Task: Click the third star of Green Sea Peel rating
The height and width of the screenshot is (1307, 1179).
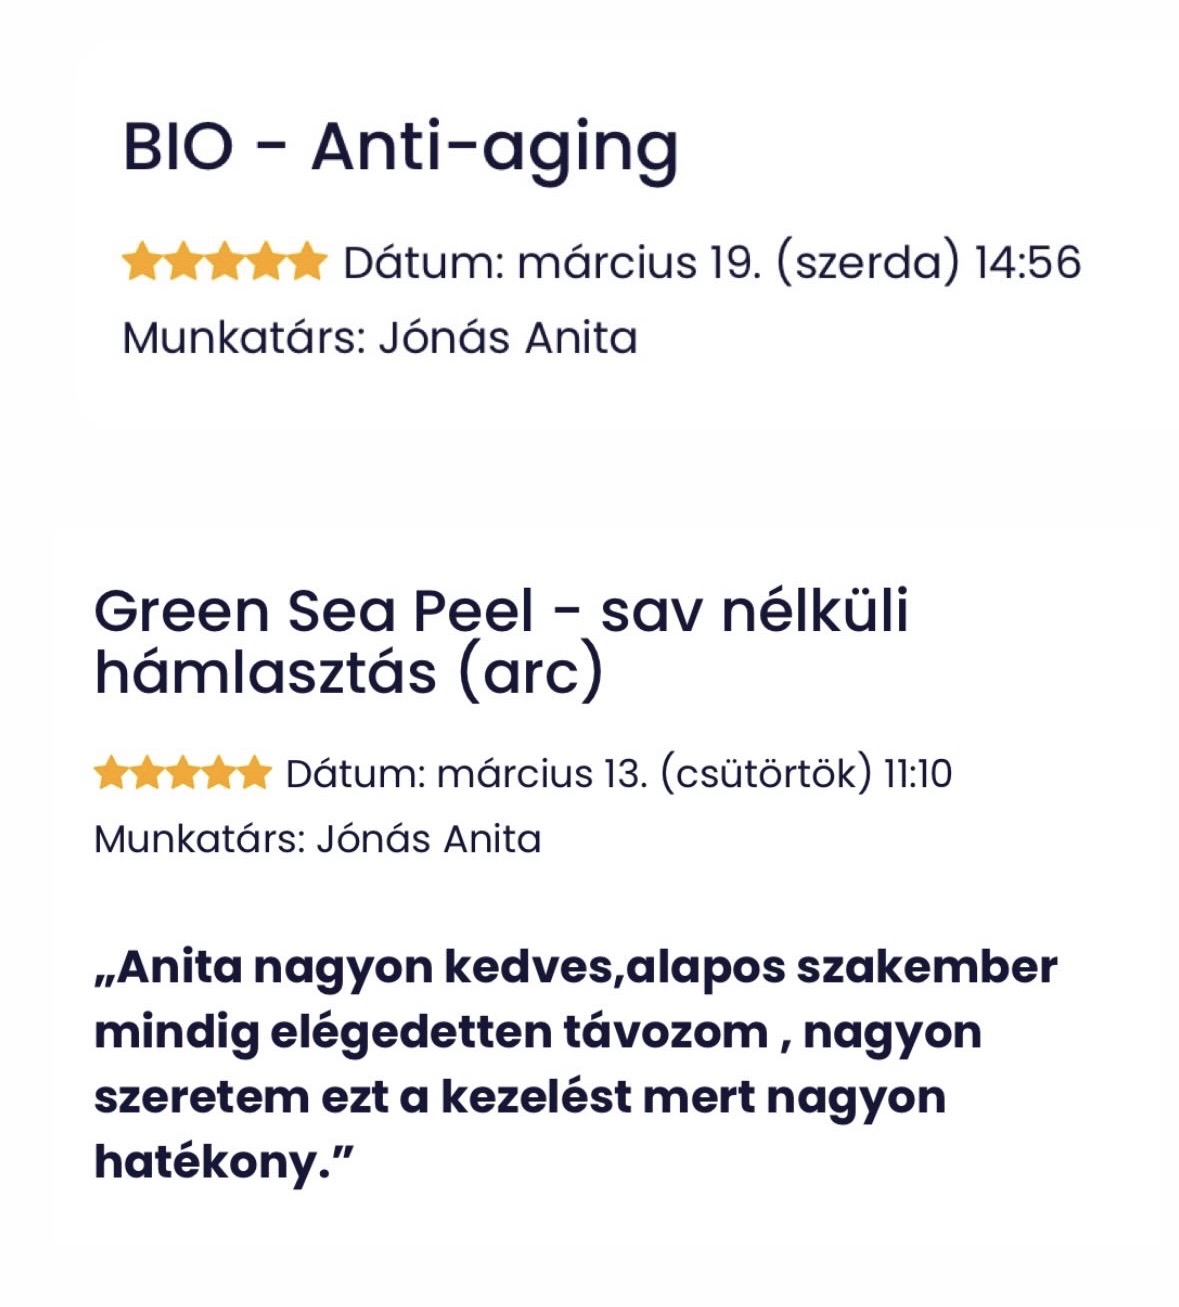Action: click(x=183, y=773)
